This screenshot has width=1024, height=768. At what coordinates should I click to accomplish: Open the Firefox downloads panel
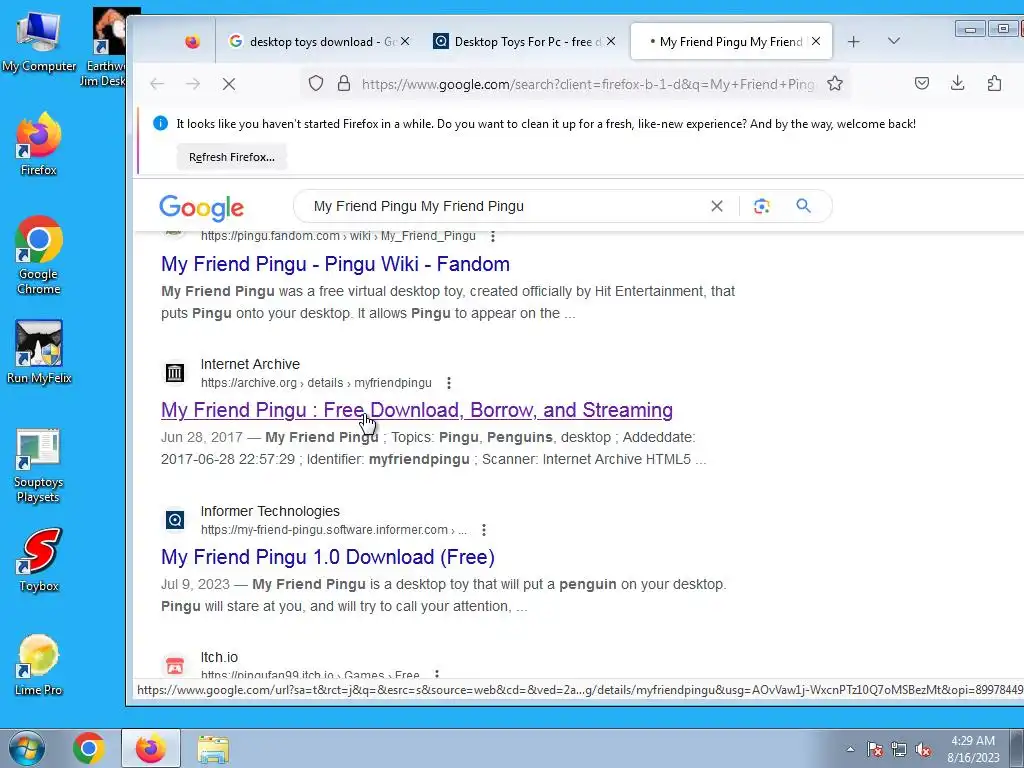pyautogui.click(x=957, y=84)
